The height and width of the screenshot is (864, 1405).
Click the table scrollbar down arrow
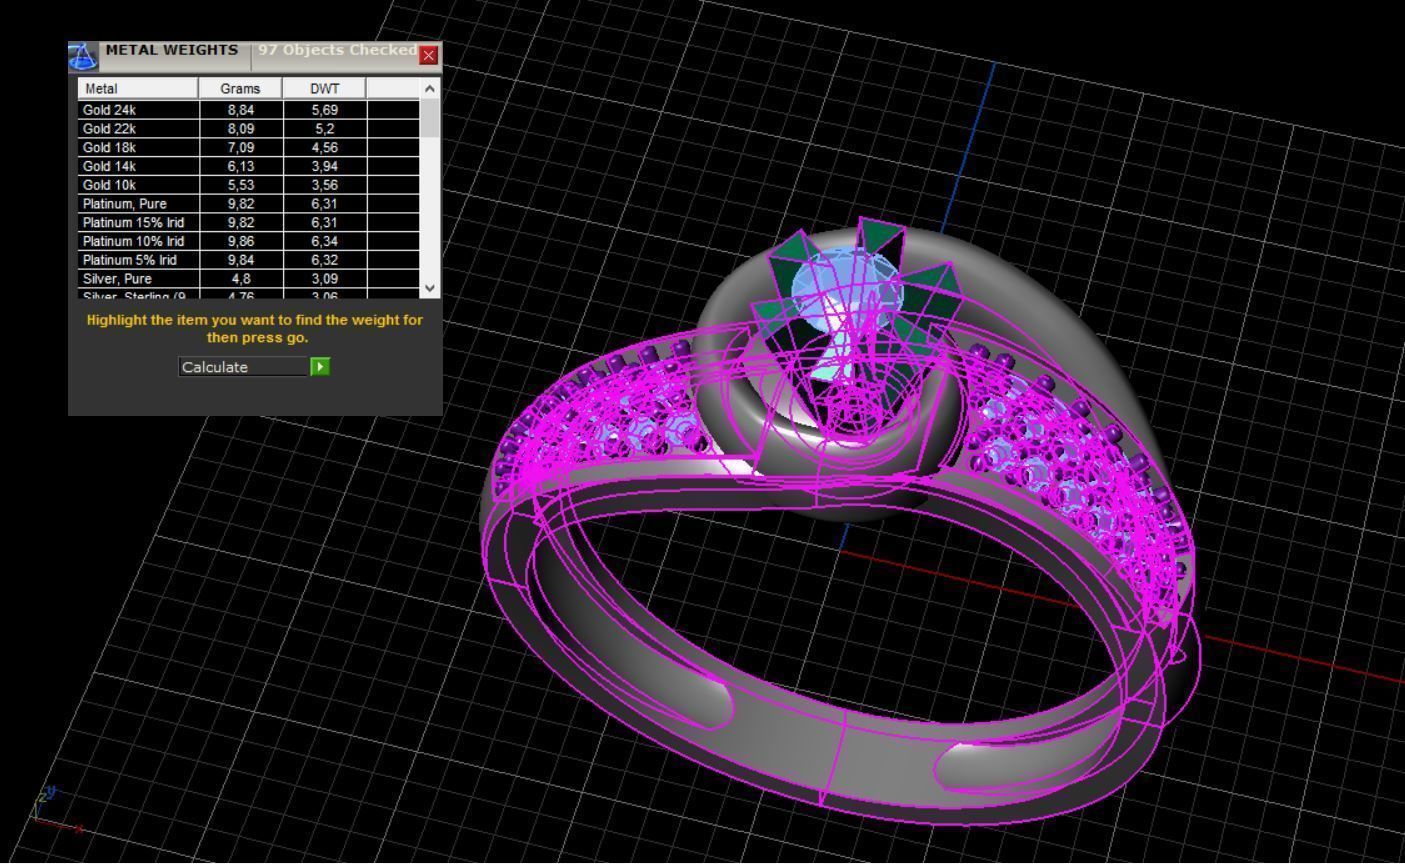pos(430,288)
